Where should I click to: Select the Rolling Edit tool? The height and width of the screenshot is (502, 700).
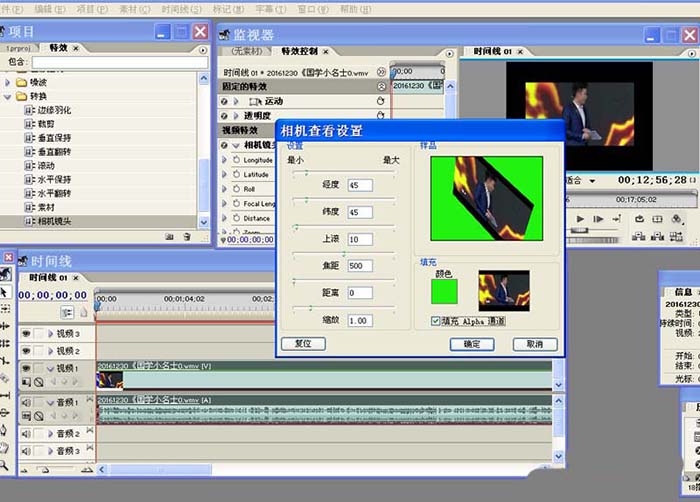[x=4, y=343]
